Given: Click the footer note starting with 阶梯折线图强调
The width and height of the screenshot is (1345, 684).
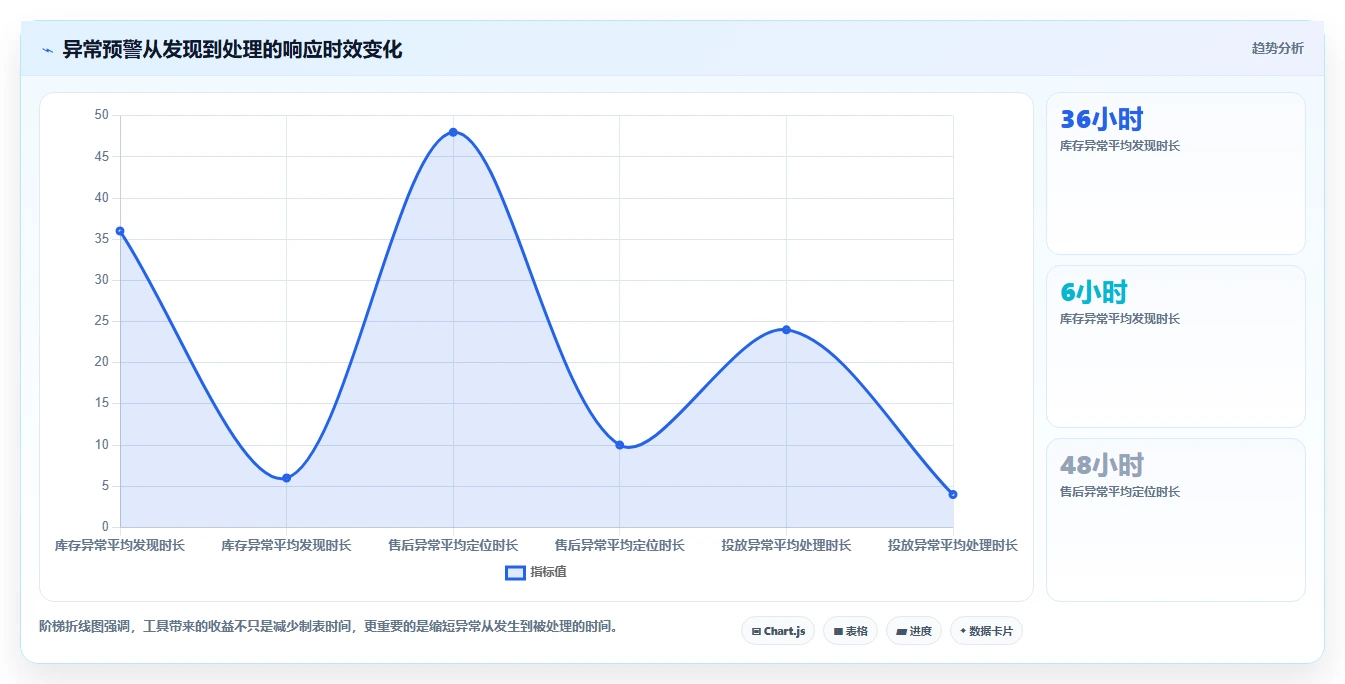Looking at the screenshot, I should (328, 627).
